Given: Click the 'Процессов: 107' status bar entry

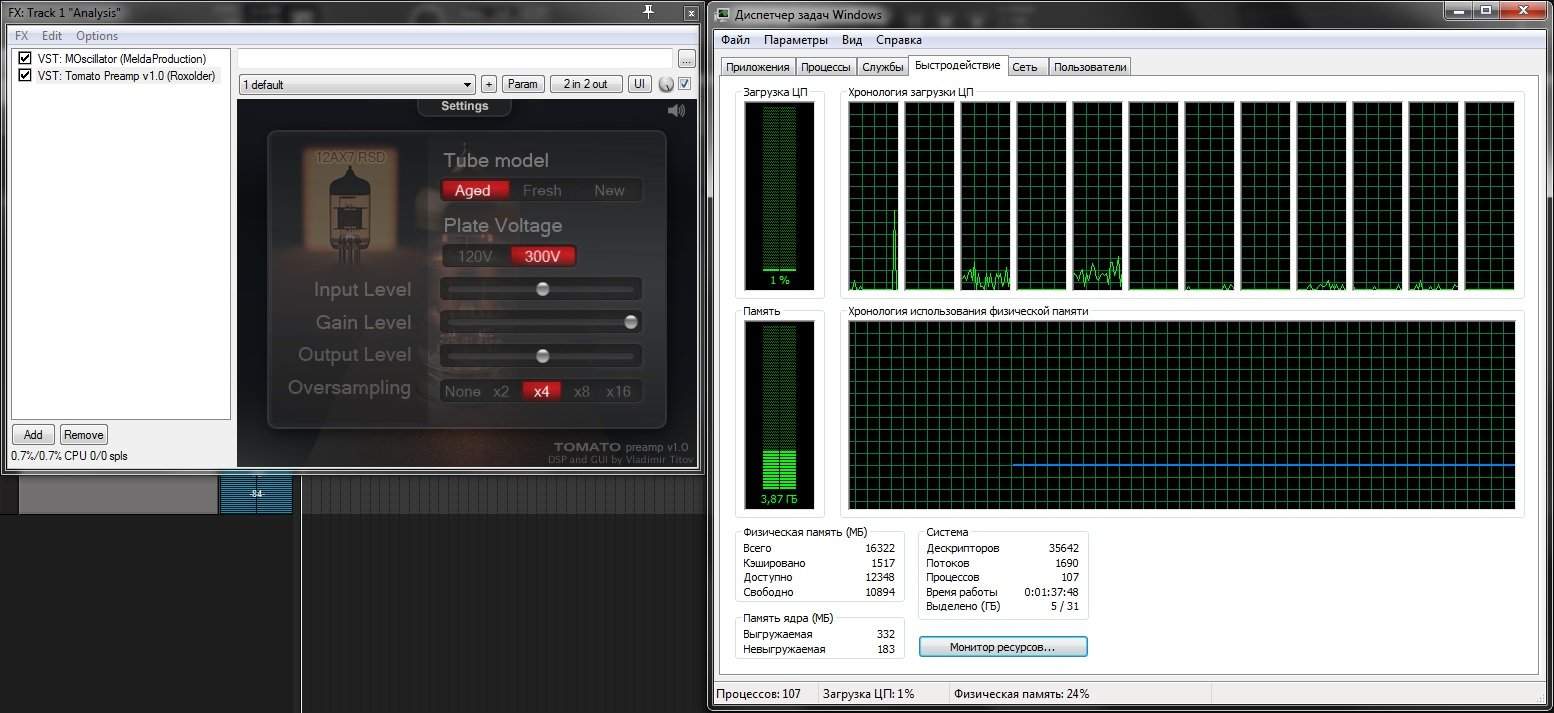Looking at the screenshot, I should (x=761, y=694).
